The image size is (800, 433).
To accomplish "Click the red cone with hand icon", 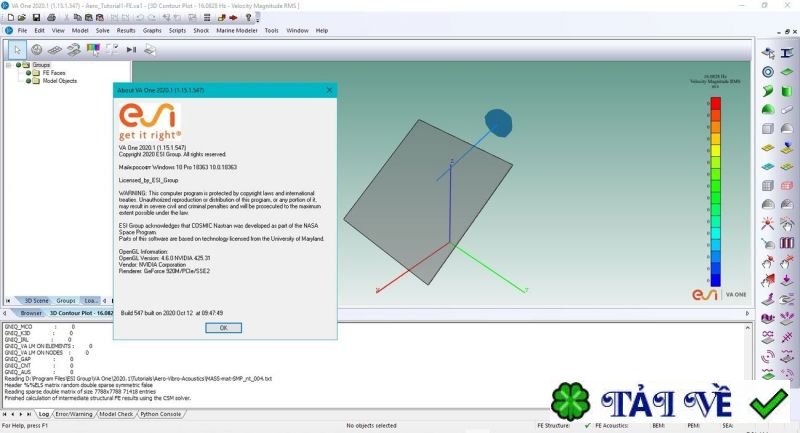I will click(768, 280).
